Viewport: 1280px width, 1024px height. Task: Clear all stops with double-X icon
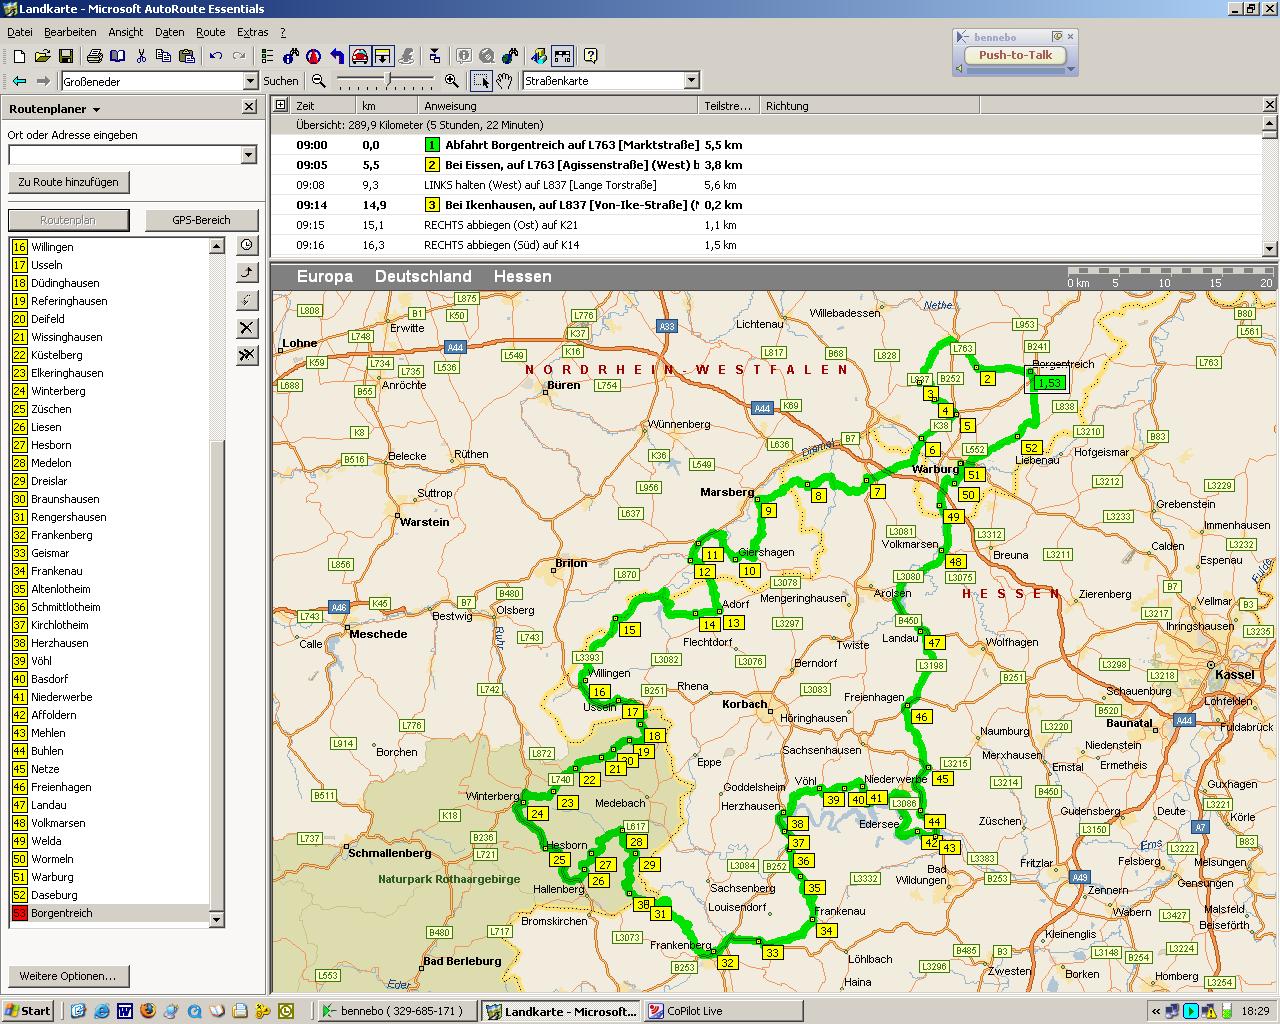click(x=247, y=355)
